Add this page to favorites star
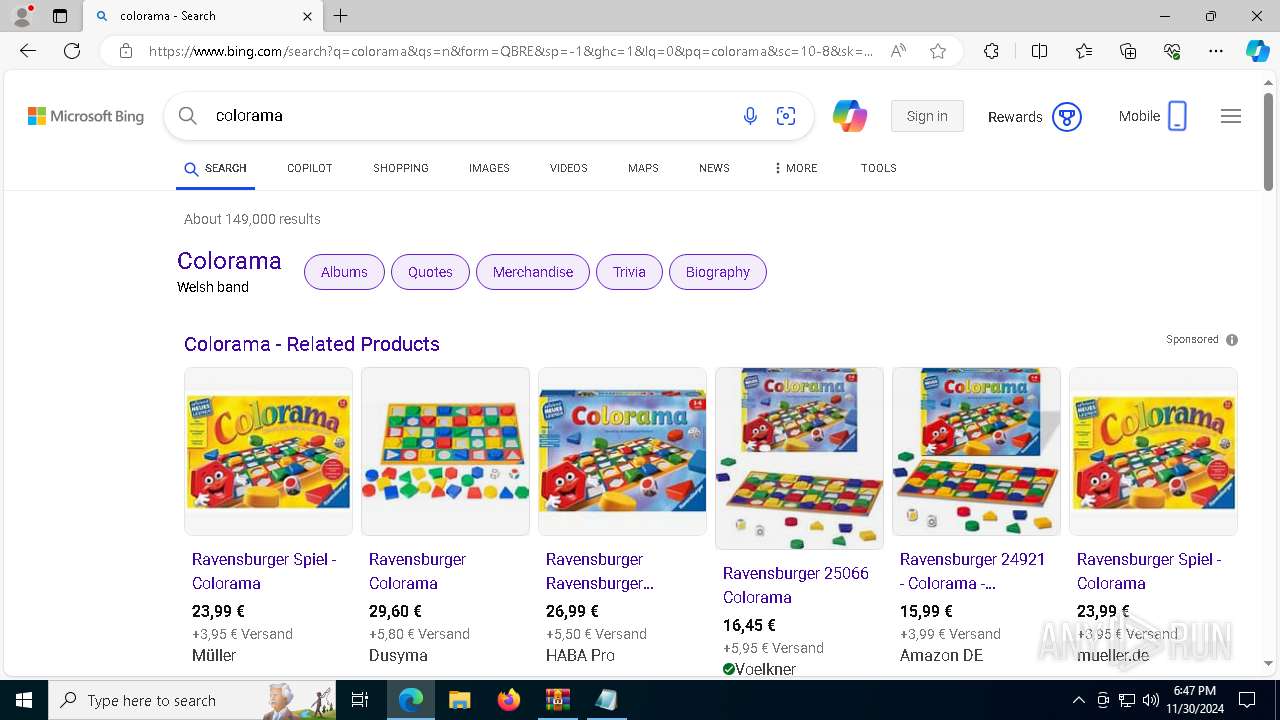The height and width of the screenshot is (720, 1280). coord(938,51)
